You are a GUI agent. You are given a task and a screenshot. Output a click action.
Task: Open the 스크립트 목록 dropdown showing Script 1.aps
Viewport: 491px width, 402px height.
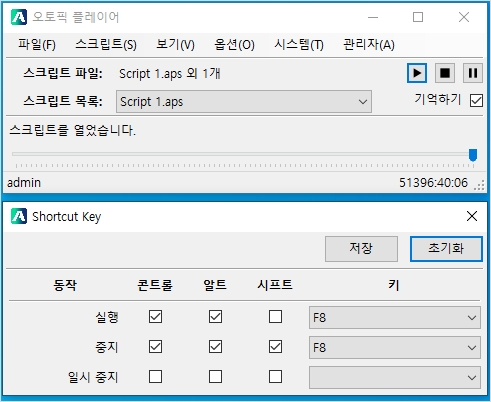click(x=244, y=101)
